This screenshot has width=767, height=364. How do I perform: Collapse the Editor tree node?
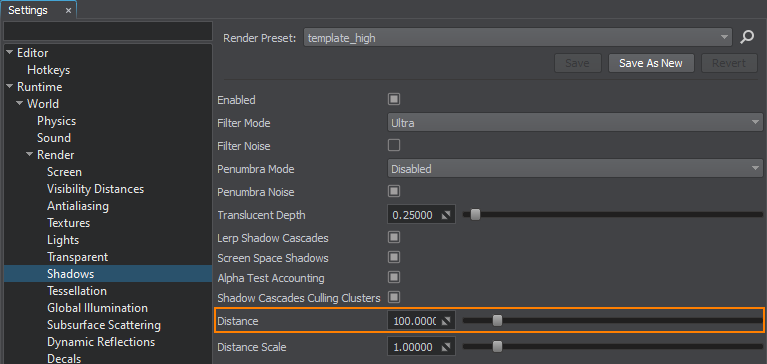tap(9, 53)
